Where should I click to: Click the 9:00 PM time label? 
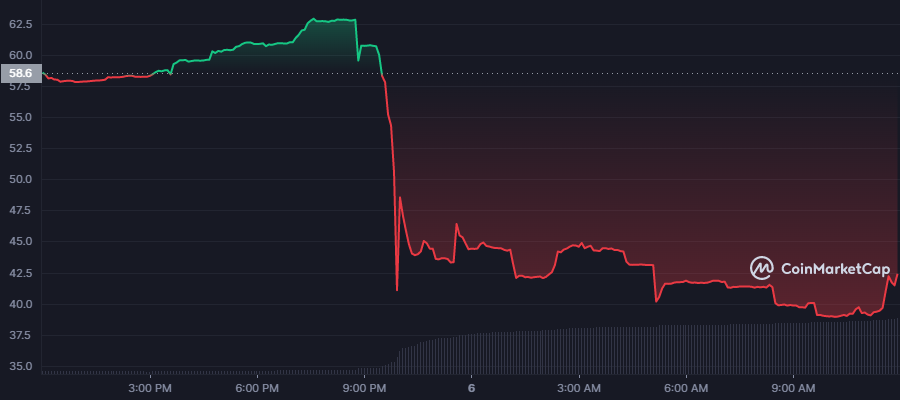pyautogui.click(x=364, y=389)
